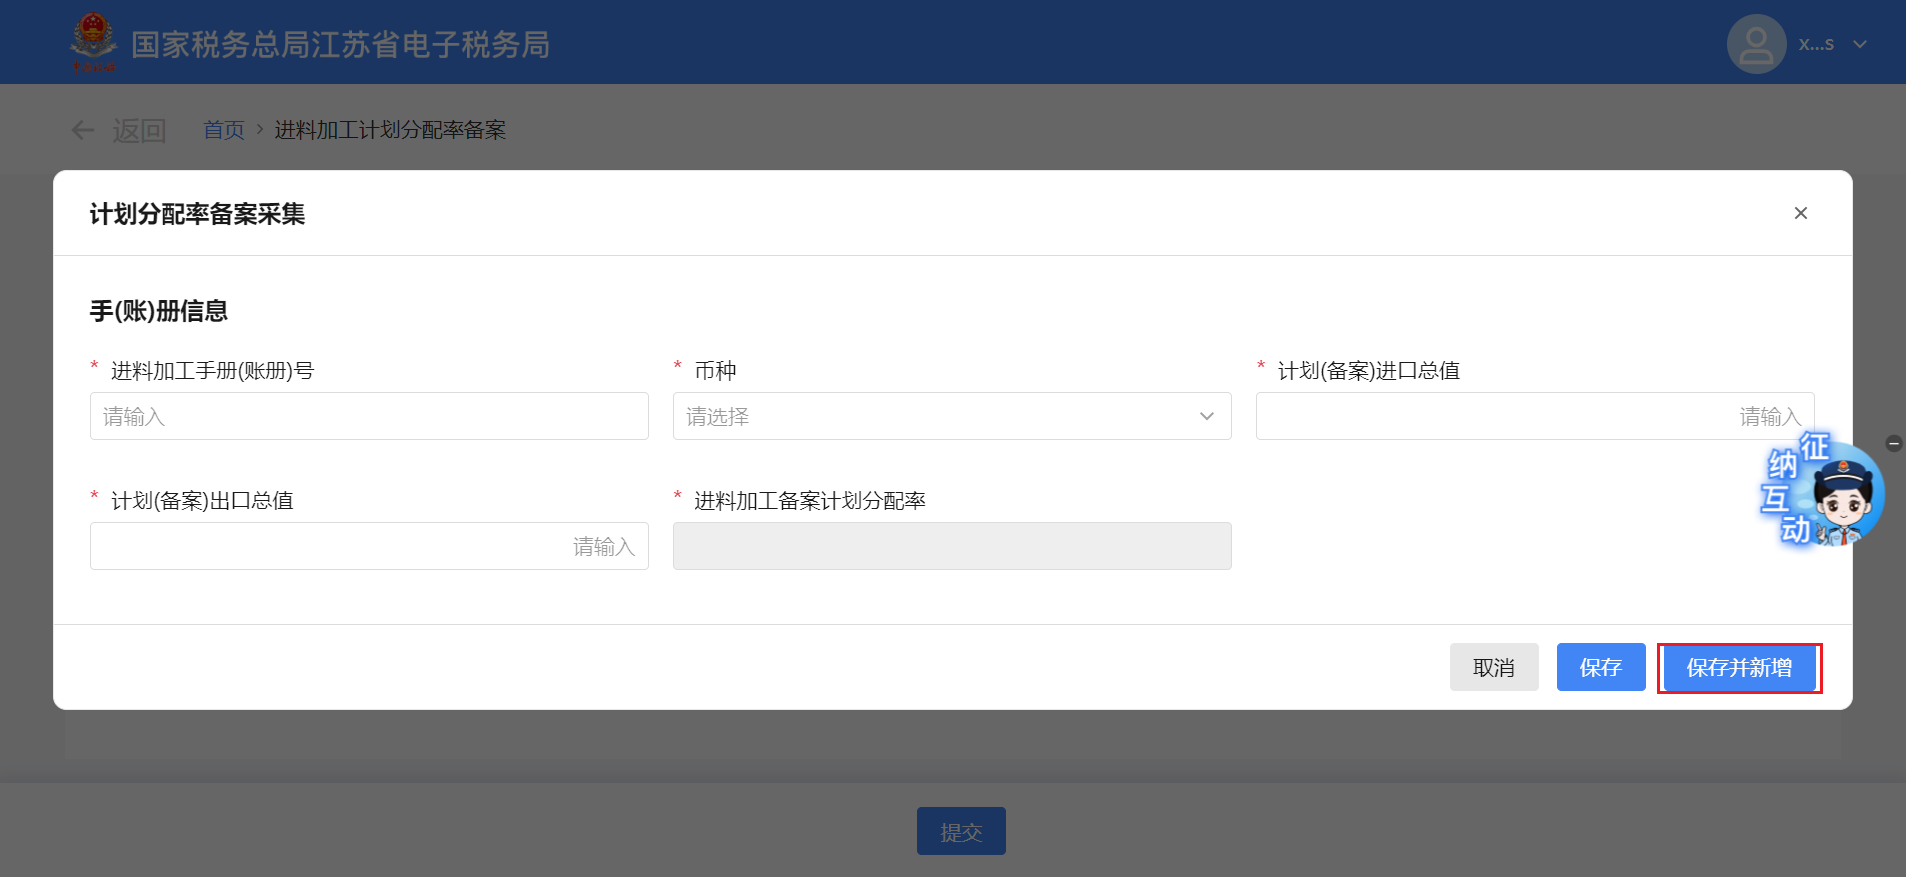Click the greyed 进料加工备案计划分配率 field
This screenshot has height=877, width=1906.
click(951, 546)
